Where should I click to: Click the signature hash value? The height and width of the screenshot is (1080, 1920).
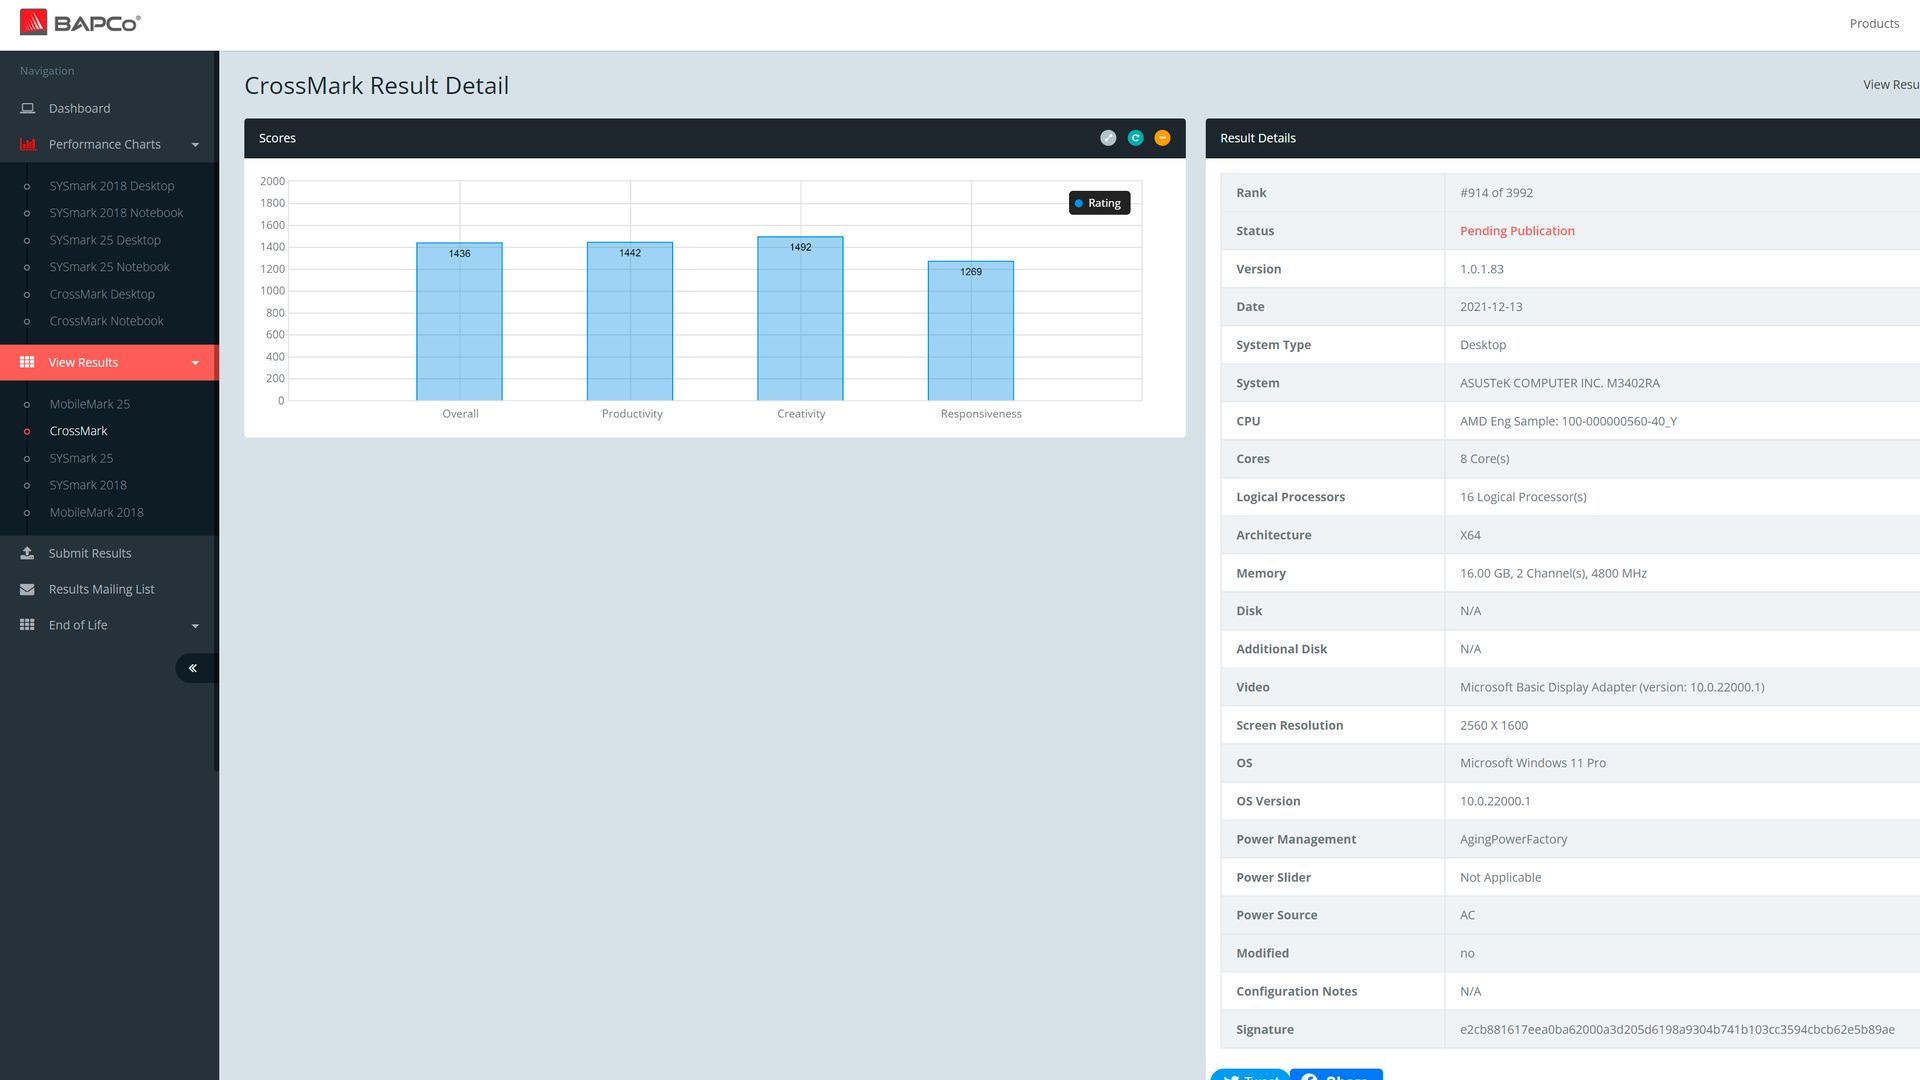coord(1677,1030)
